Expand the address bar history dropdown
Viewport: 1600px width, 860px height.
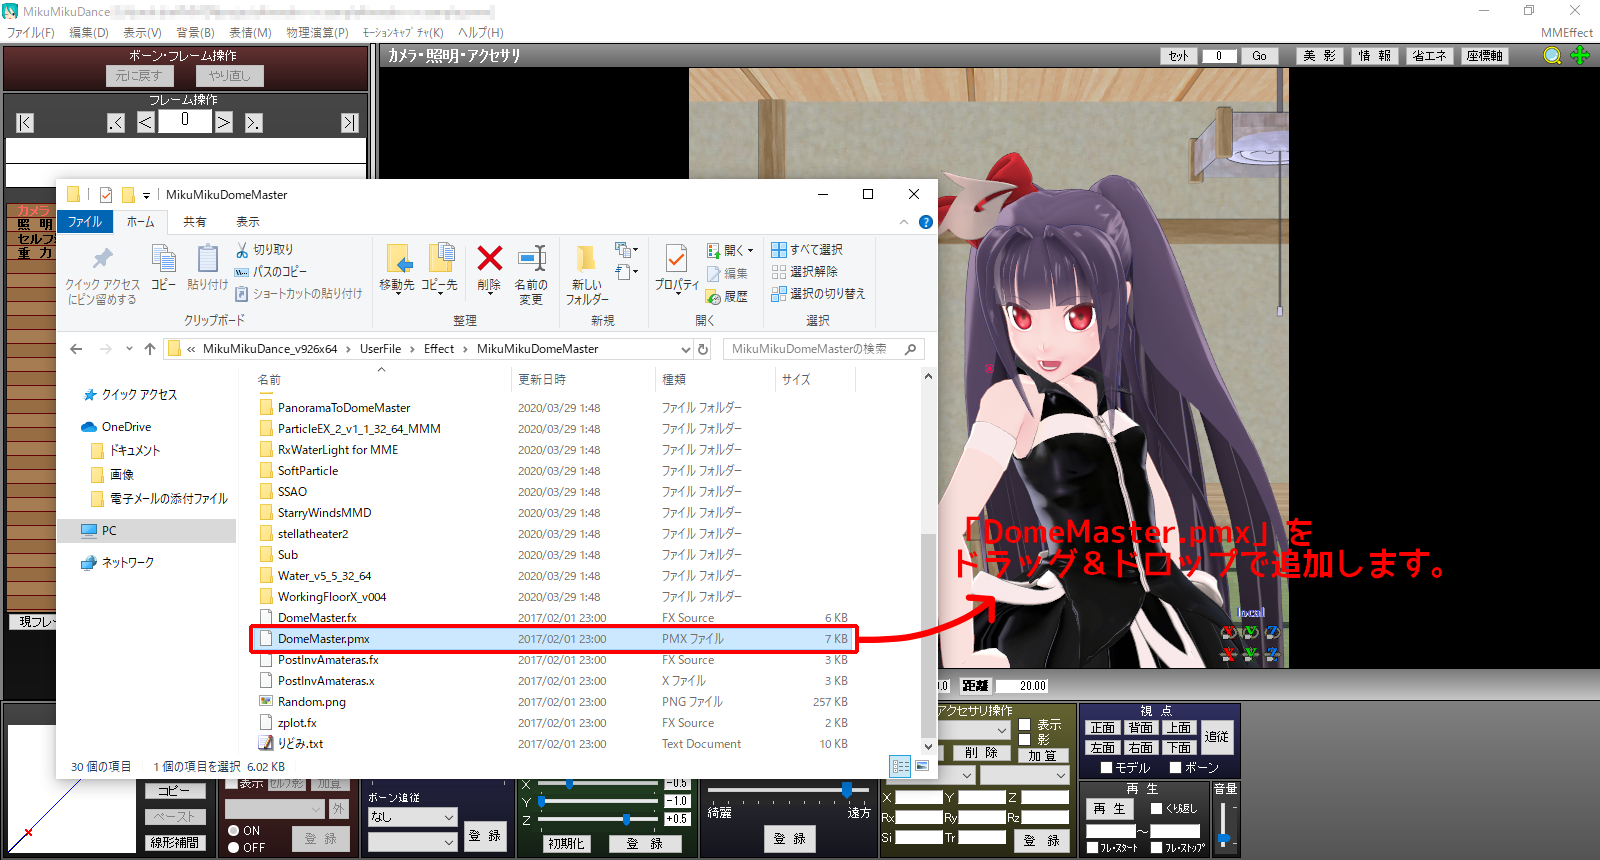pos(686,349)
